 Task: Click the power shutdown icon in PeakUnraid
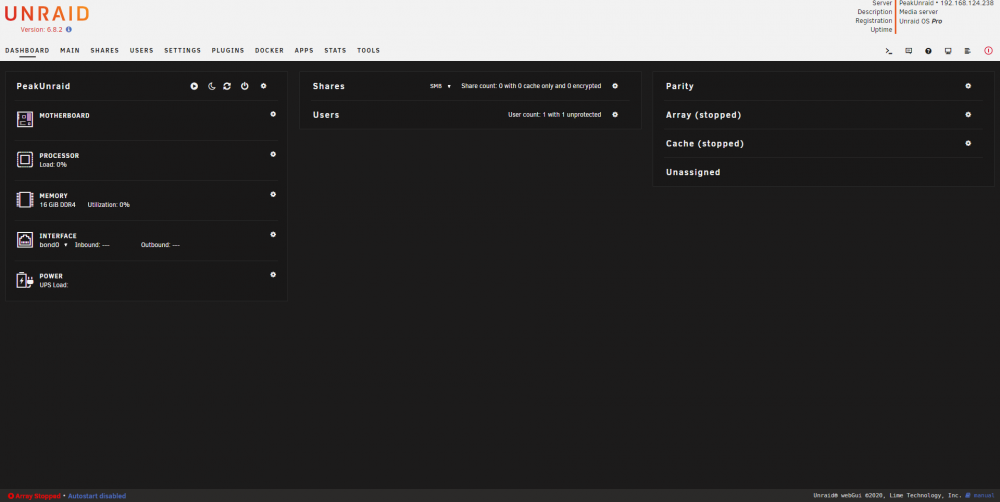pos(245,86)
